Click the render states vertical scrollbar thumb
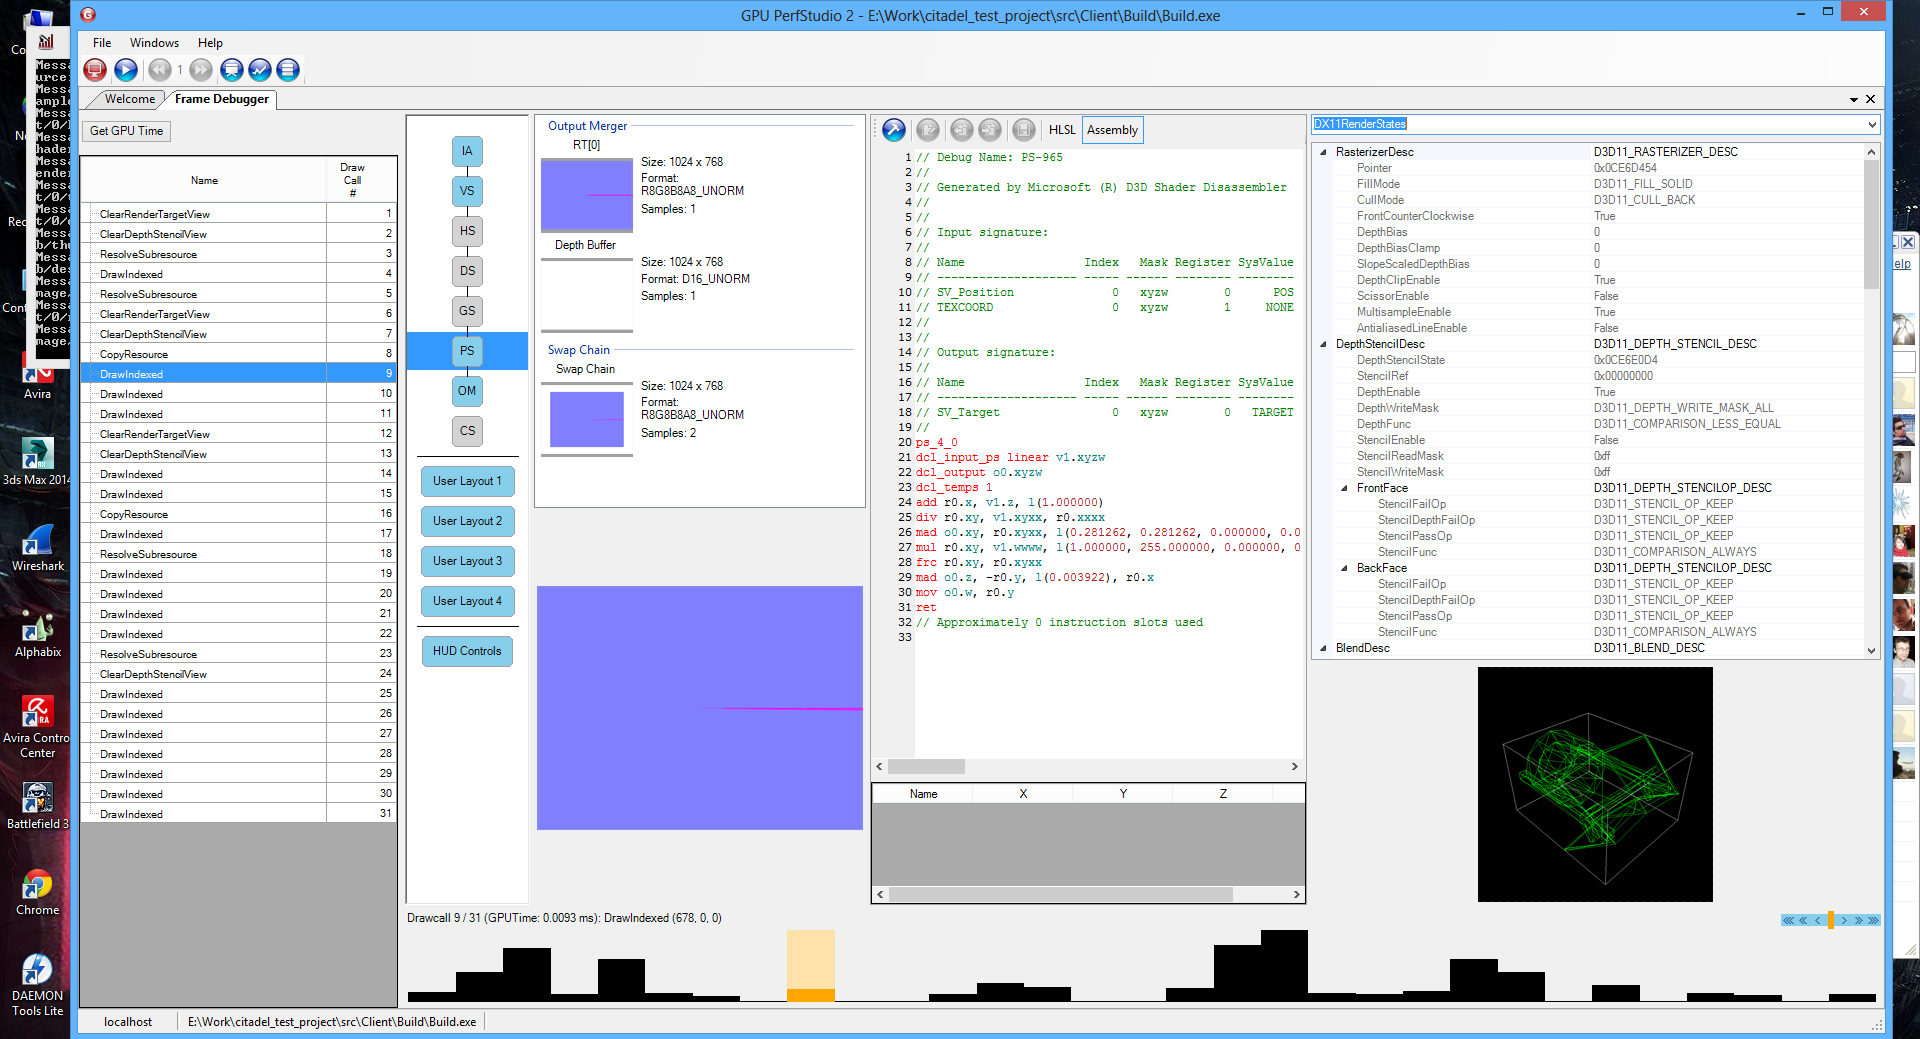 point(1871,224)
